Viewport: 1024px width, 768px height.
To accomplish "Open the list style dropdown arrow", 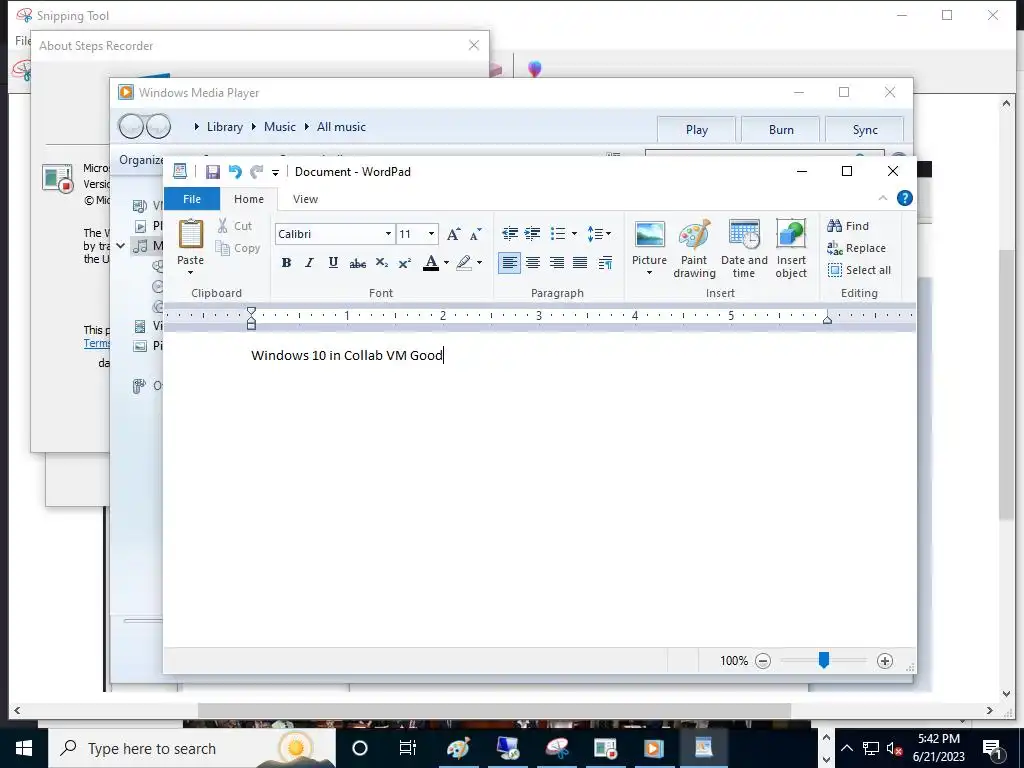I will (x=574, y=233).
